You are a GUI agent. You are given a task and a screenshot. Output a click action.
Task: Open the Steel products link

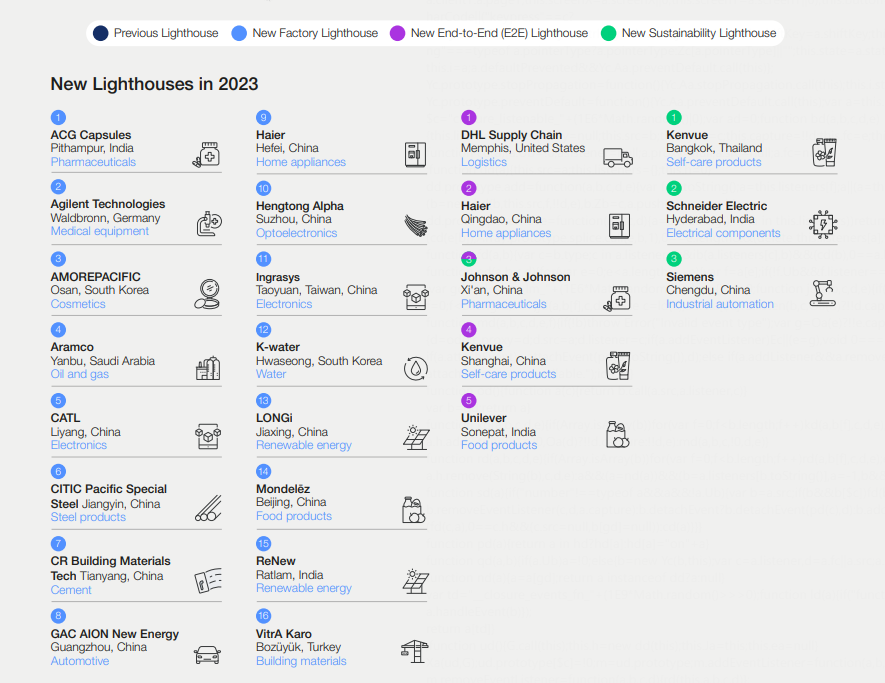88,517
